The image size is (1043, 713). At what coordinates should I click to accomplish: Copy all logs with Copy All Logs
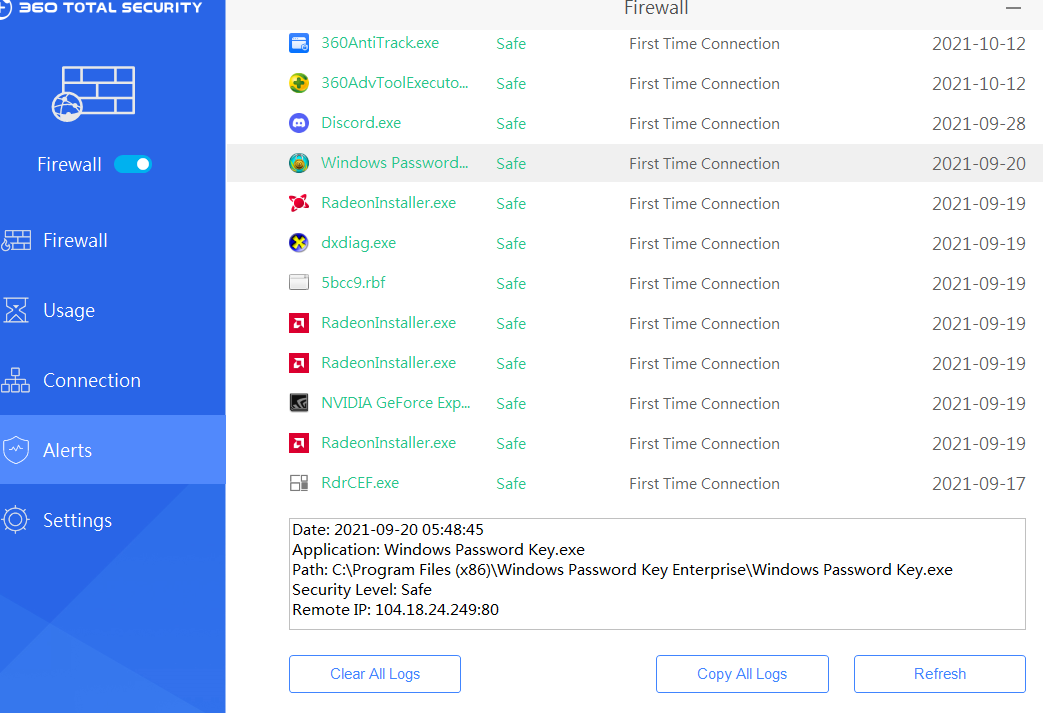point(742,674)
